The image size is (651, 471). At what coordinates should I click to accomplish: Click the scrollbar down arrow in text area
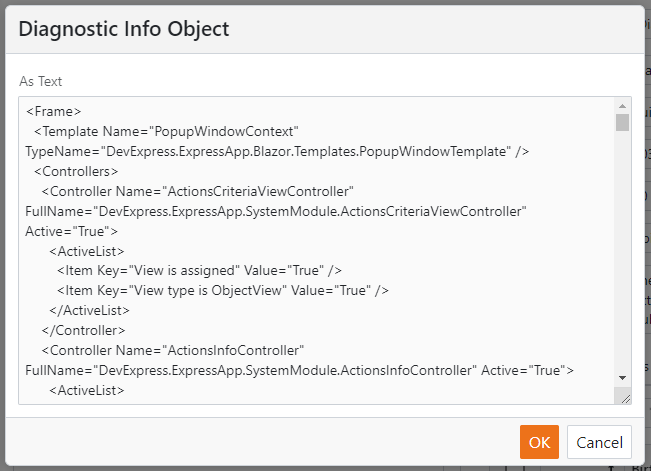(622, 378)
